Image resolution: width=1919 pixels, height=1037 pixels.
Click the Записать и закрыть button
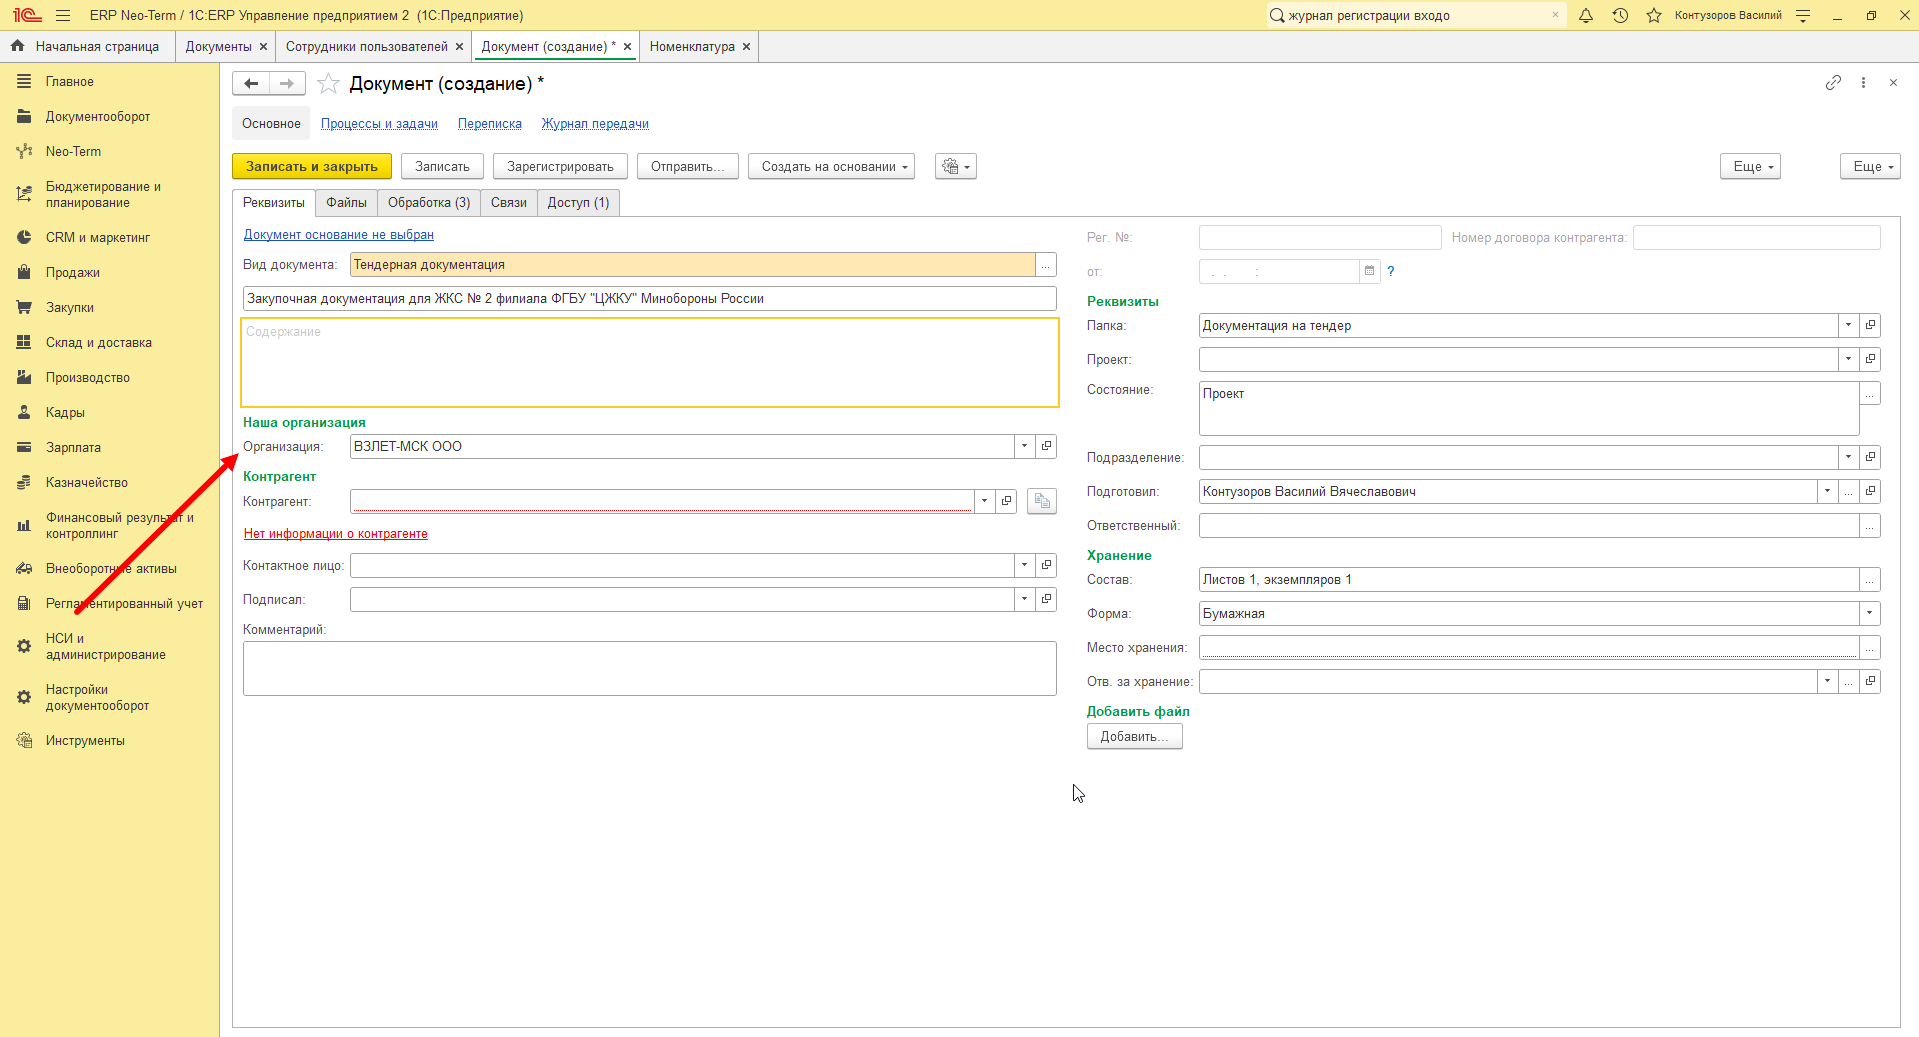[x=312, y=167]
